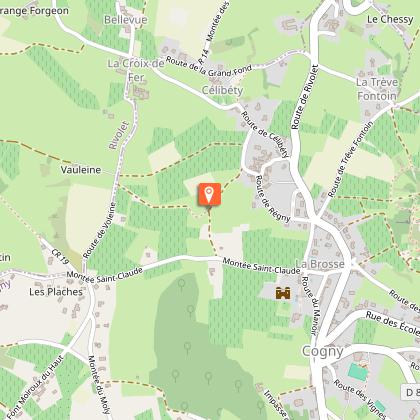420x420 pixels.
Task: Select the Le Chessy label
Action: click(390, 19)
